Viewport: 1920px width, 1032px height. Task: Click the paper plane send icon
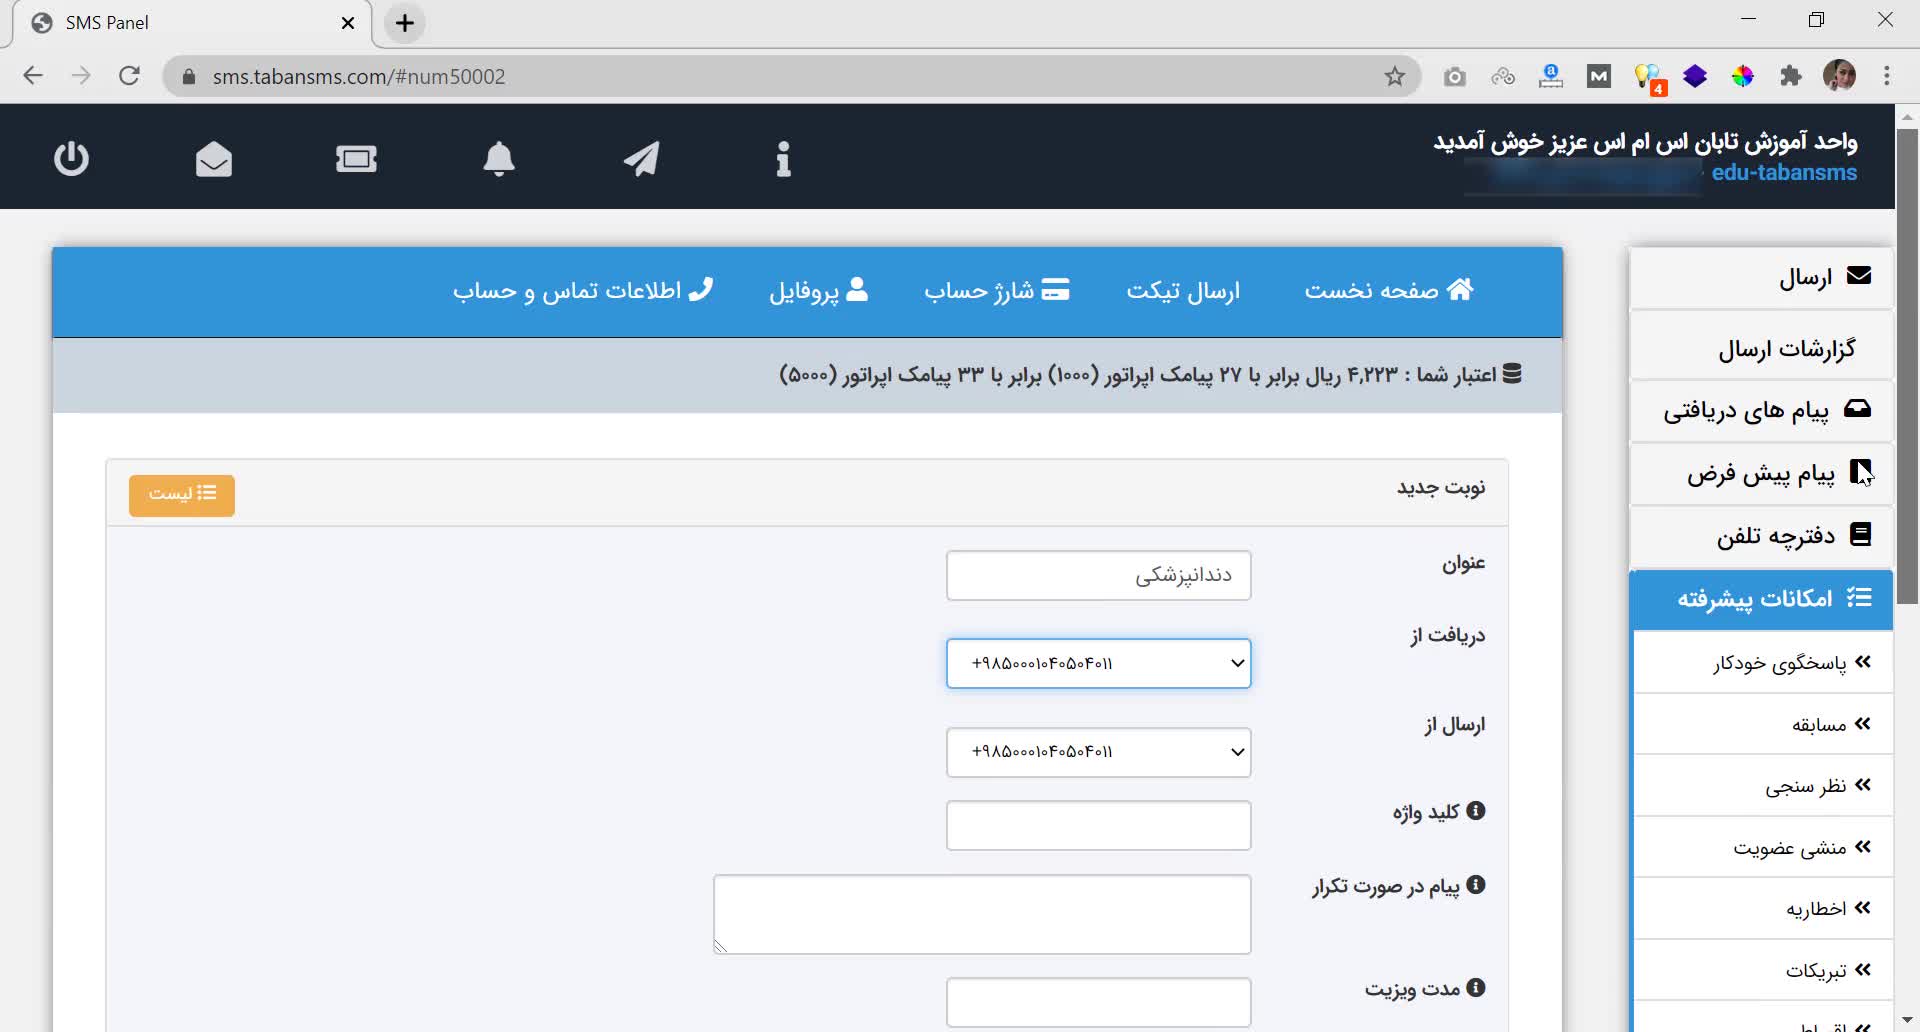[x=641, y=159]
